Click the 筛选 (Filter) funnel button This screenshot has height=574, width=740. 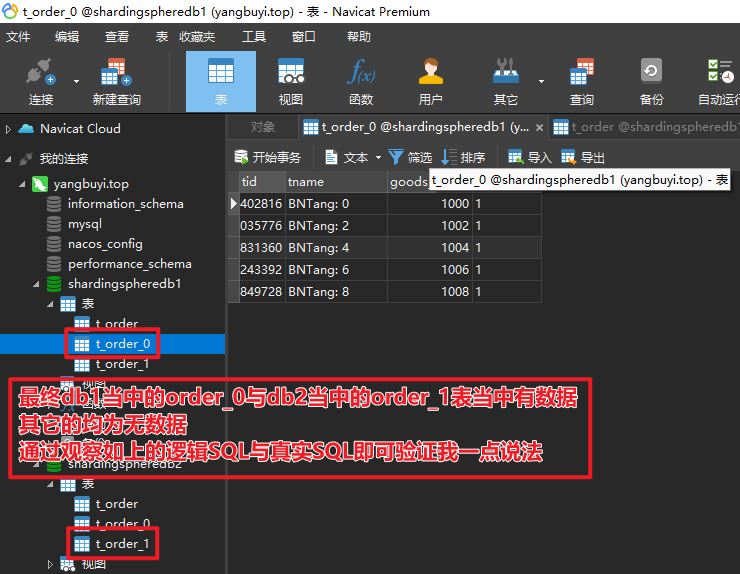pyautogui.click(x=410, y=157)
